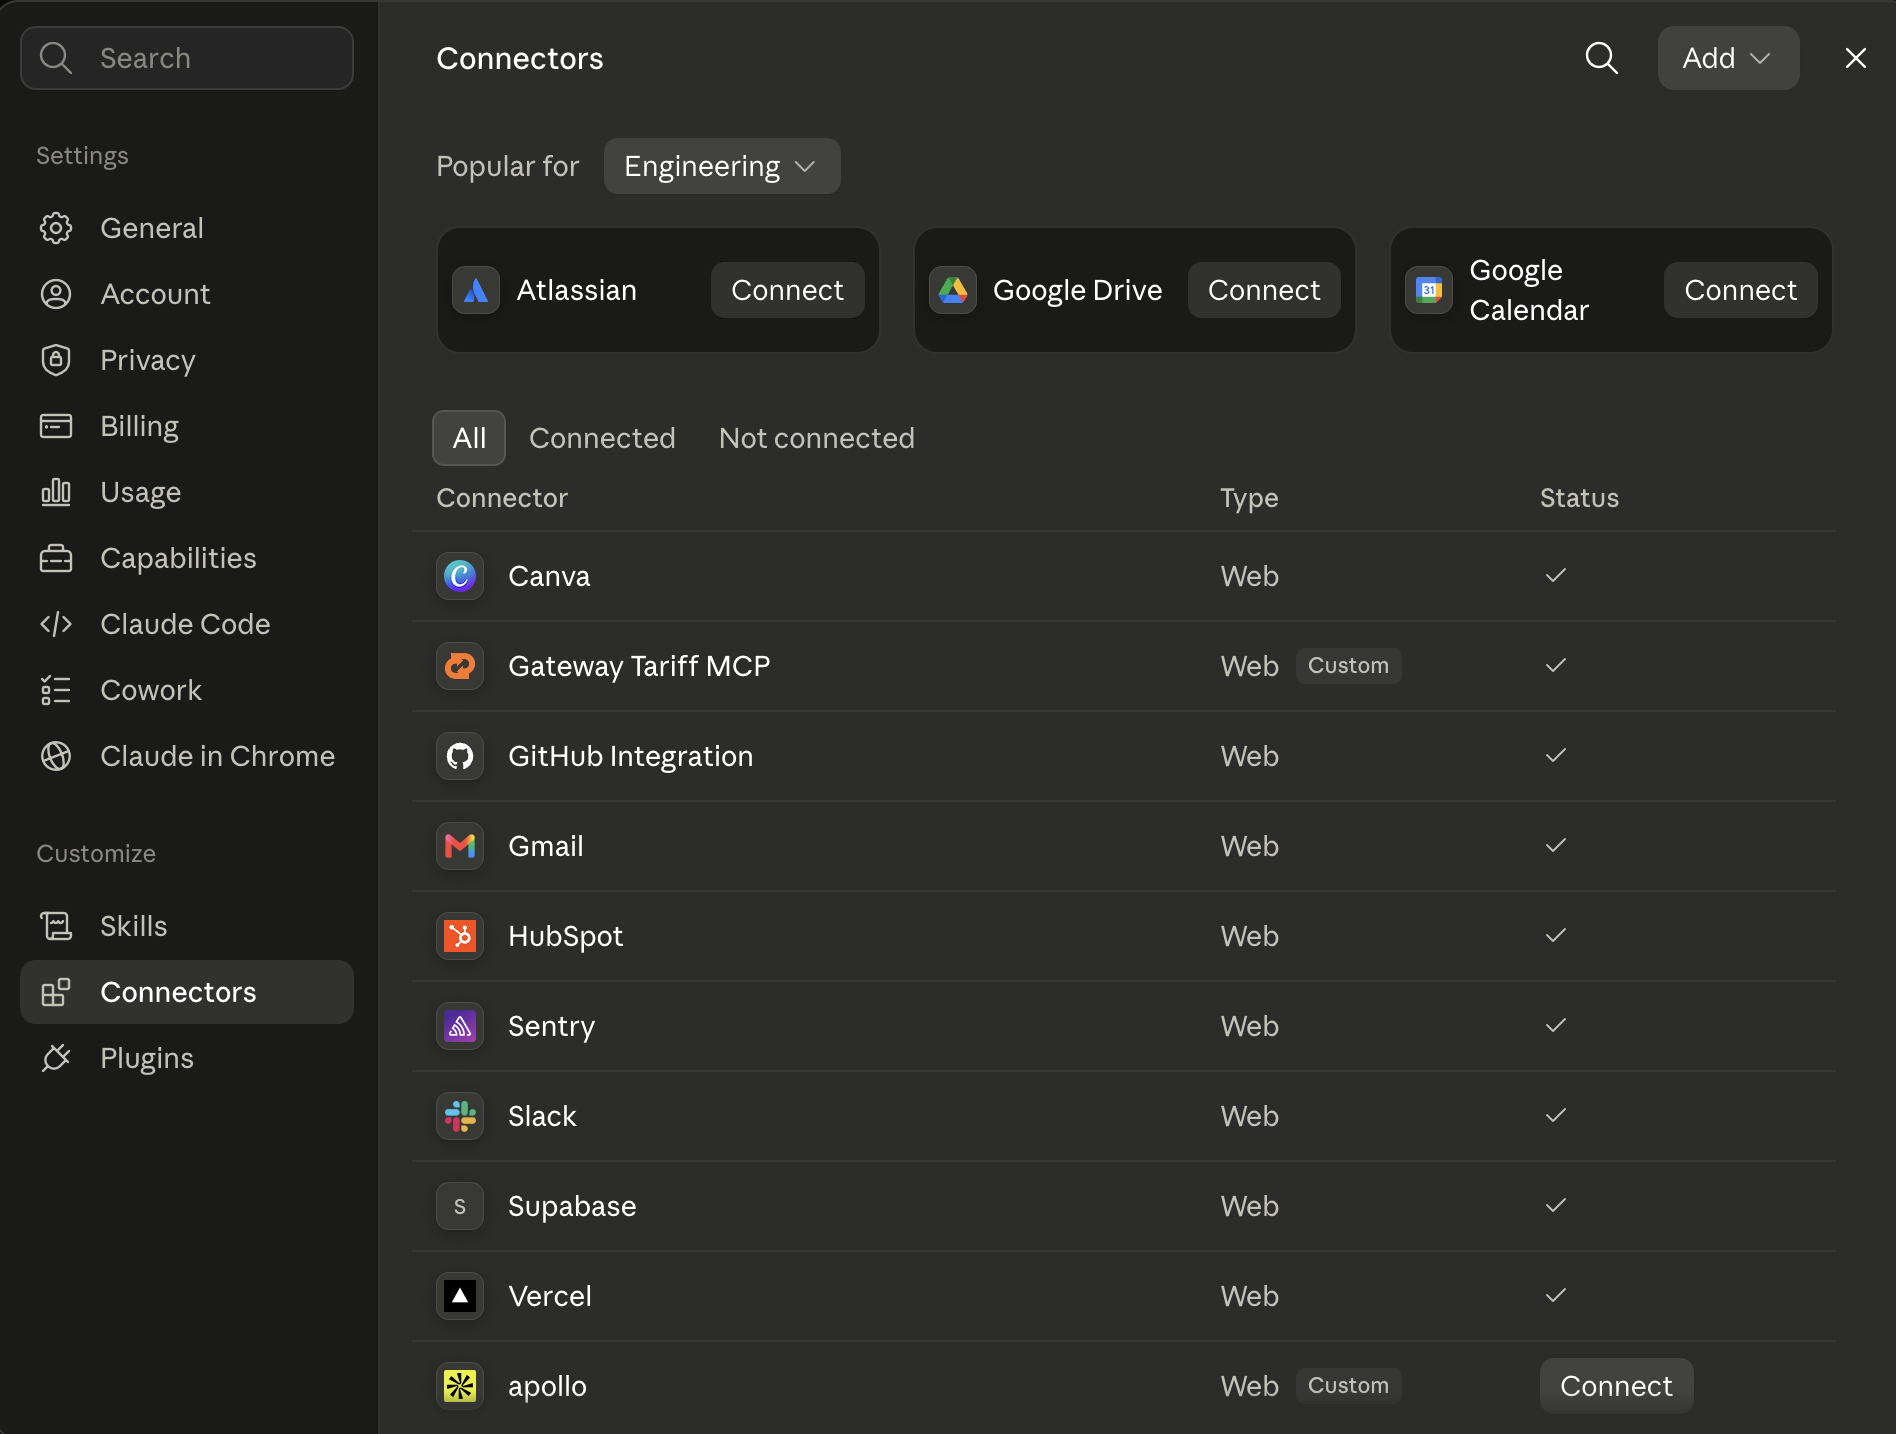Switch to the Not connected filter tab
Screen dimensions: 1896x1434
pyautogui.click(x=817, y=438)
